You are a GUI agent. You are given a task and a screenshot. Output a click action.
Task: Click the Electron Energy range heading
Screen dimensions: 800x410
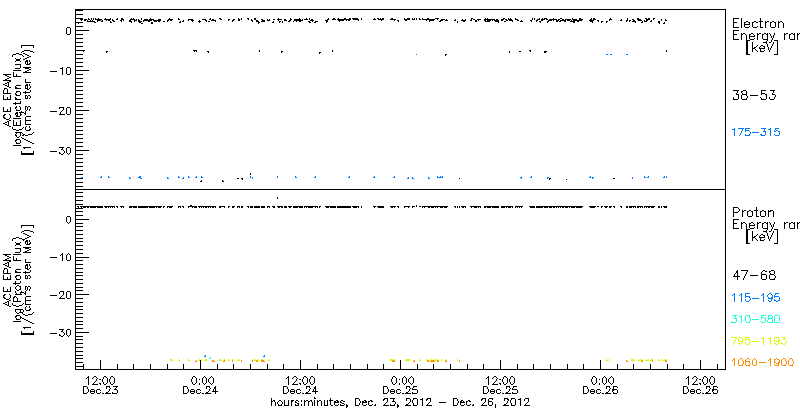(765, 36)
